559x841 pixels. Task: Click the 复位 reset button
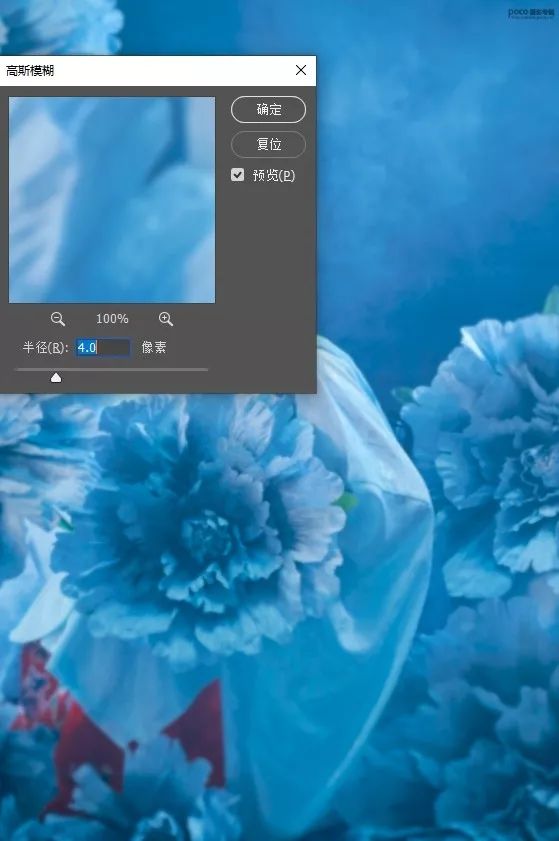coord(268,144)
